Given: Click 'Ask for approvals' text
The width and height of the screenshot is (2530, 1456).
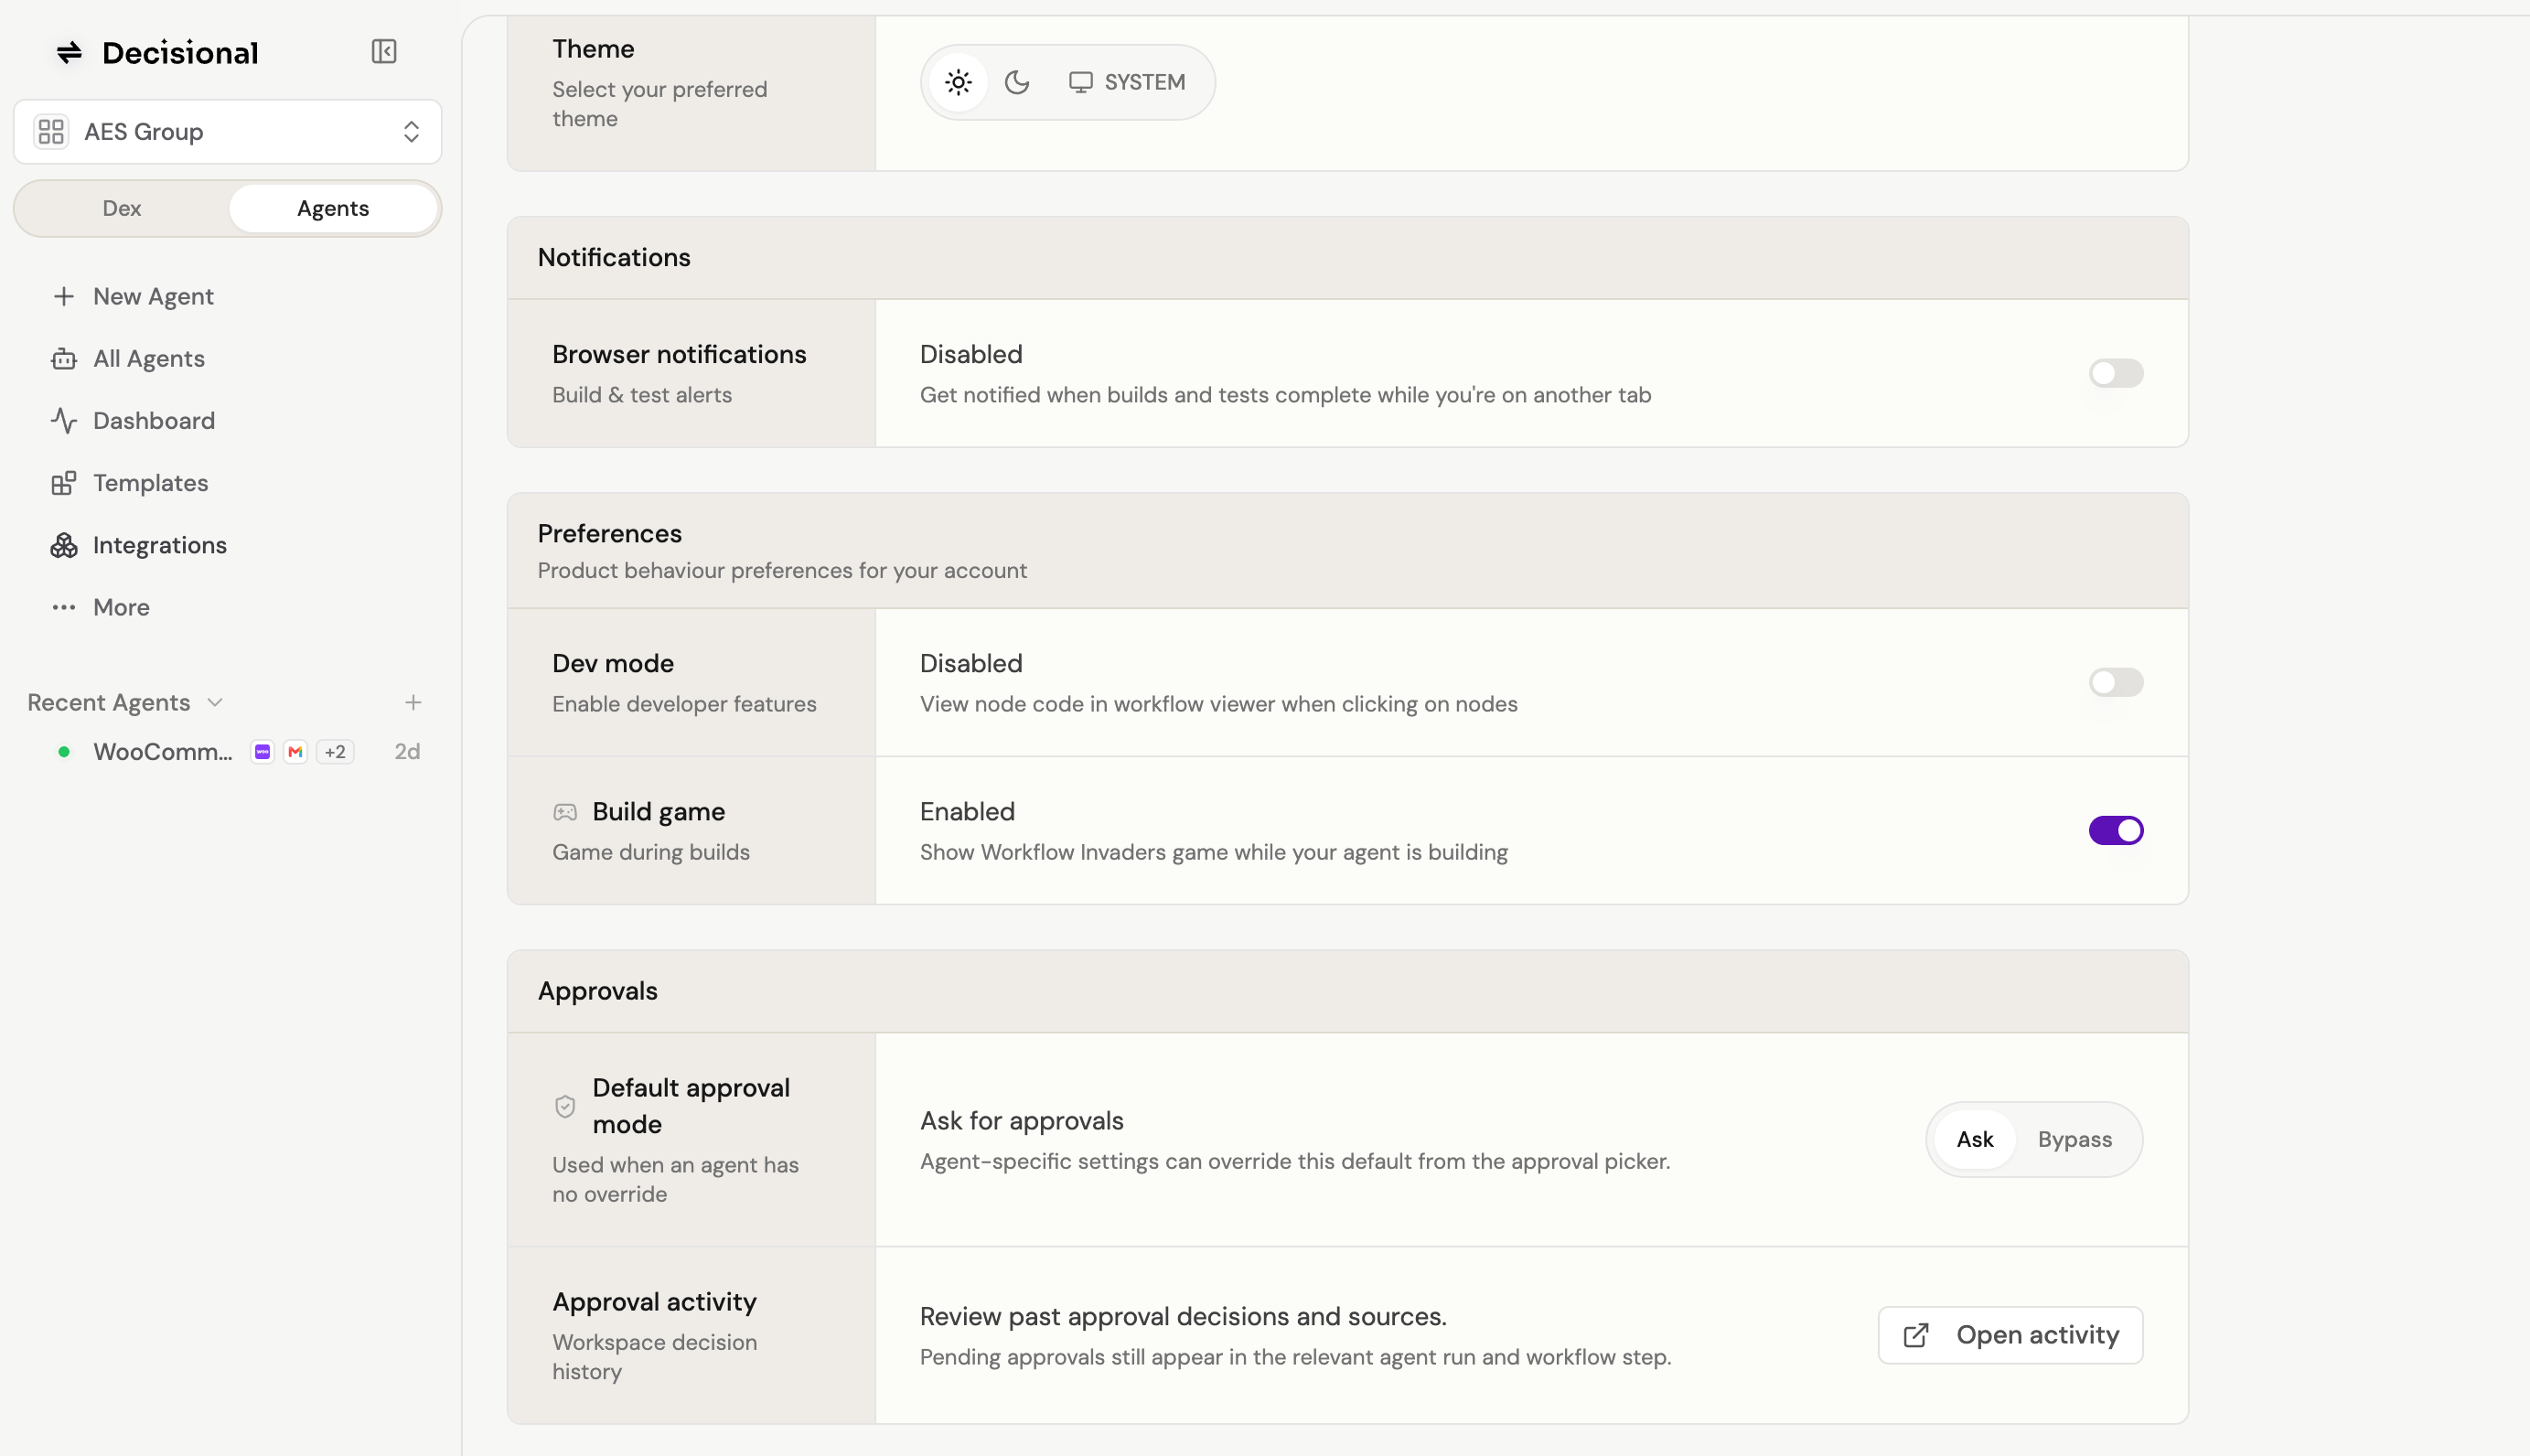Looking at the screenshot, I should 1021,1120.
